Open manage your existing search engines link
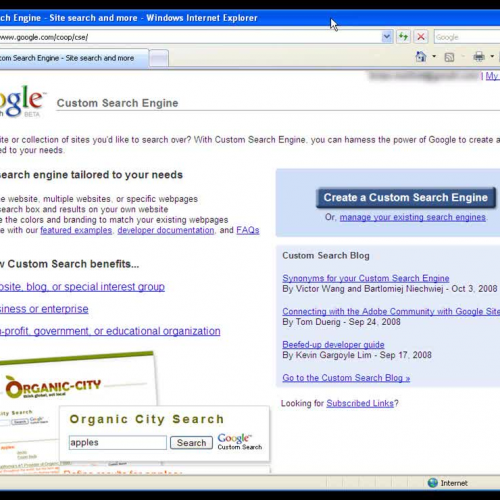500x500 pixels. [x=413, y=217]
